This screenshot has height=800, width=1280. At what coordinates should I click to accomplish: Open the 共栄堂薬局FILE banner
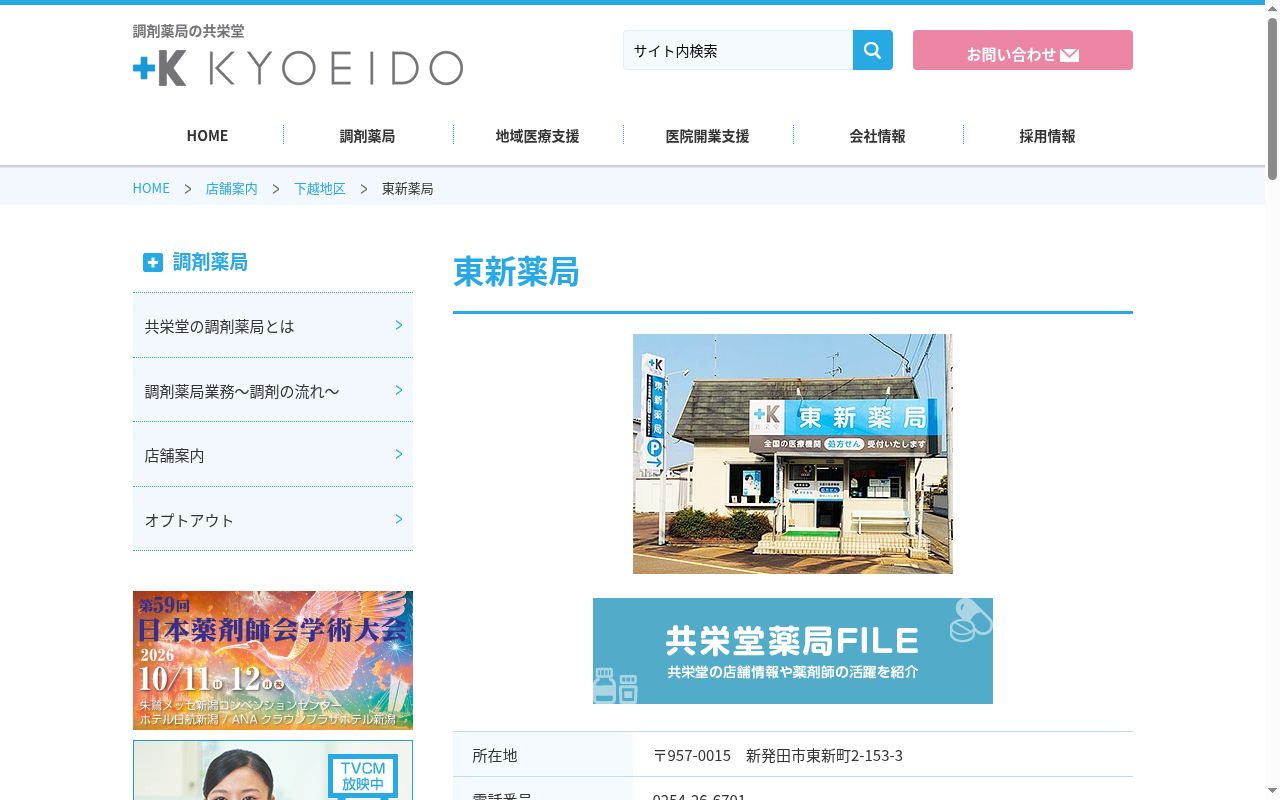(793, 651)
